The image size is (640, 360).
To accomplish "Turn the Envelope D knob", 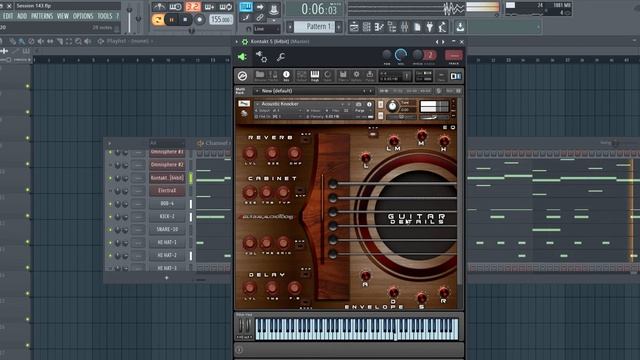I will (393, 292).
